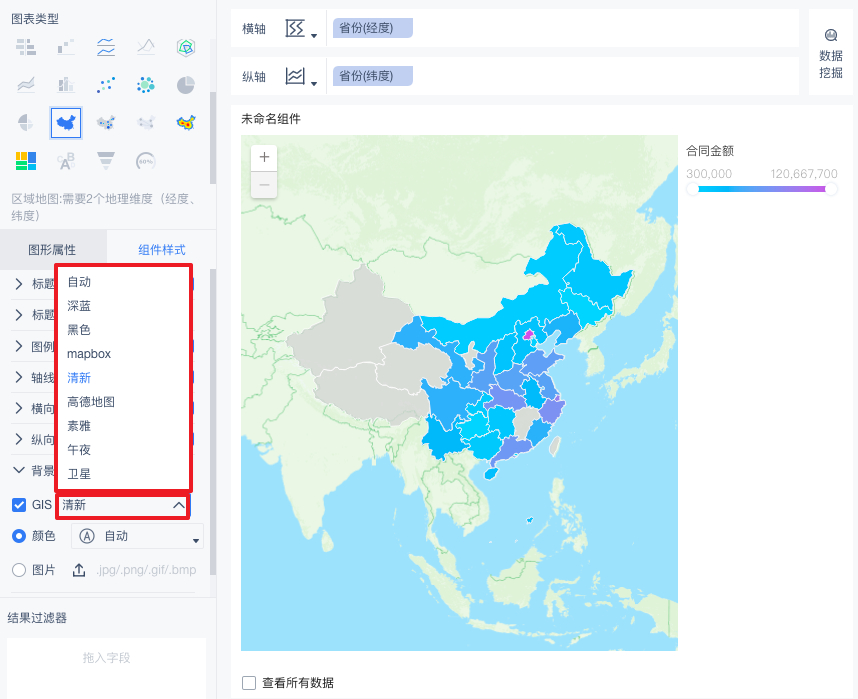858x699 pixels.
Task: Choose the point map chart icon
Action: point(106,123)
